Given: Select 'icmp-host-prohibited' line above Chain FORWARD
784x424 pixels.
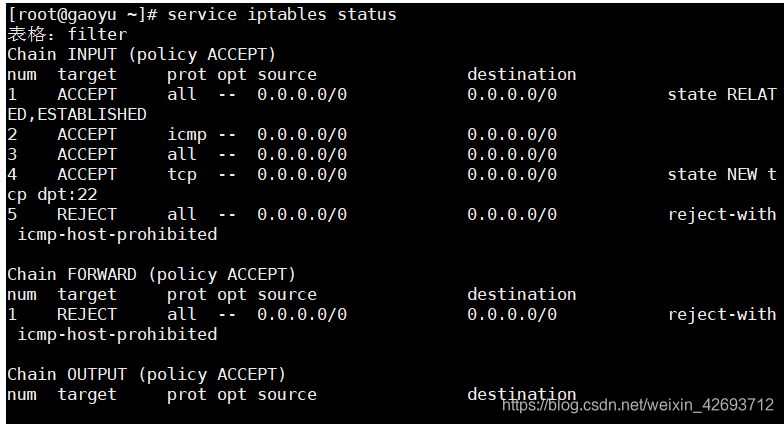Looking at the screenshot, I should [118, 234].
